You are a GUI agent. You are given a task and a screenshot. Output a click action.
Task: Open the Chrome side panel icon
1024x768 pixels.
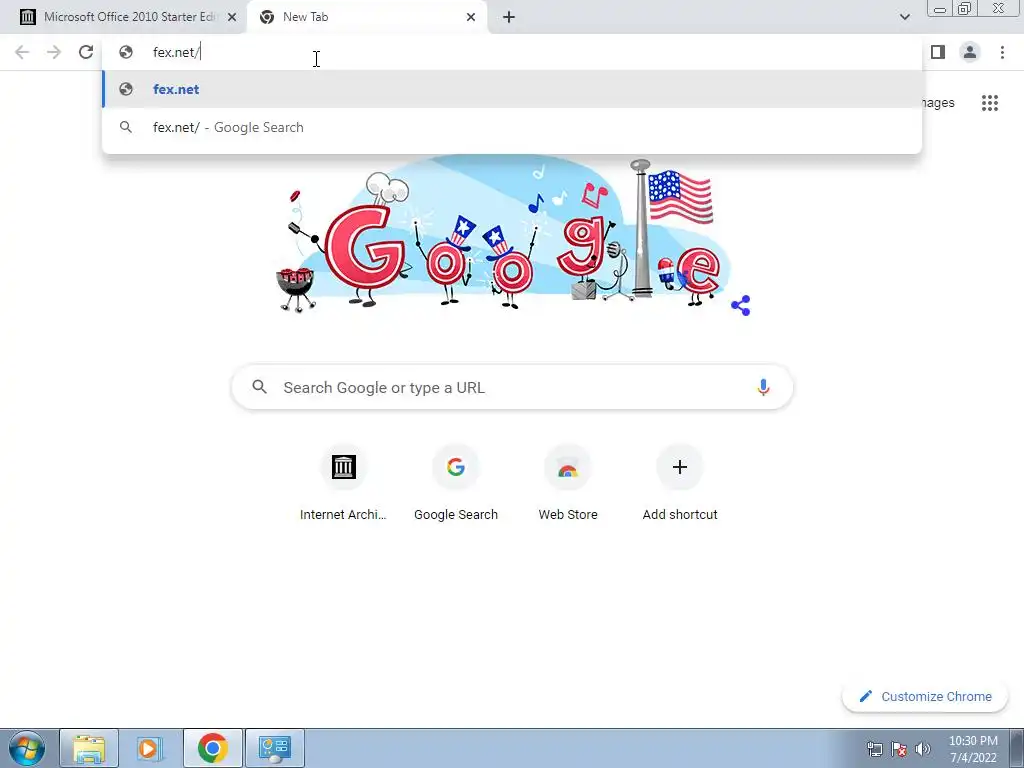(x=938, y=52)
